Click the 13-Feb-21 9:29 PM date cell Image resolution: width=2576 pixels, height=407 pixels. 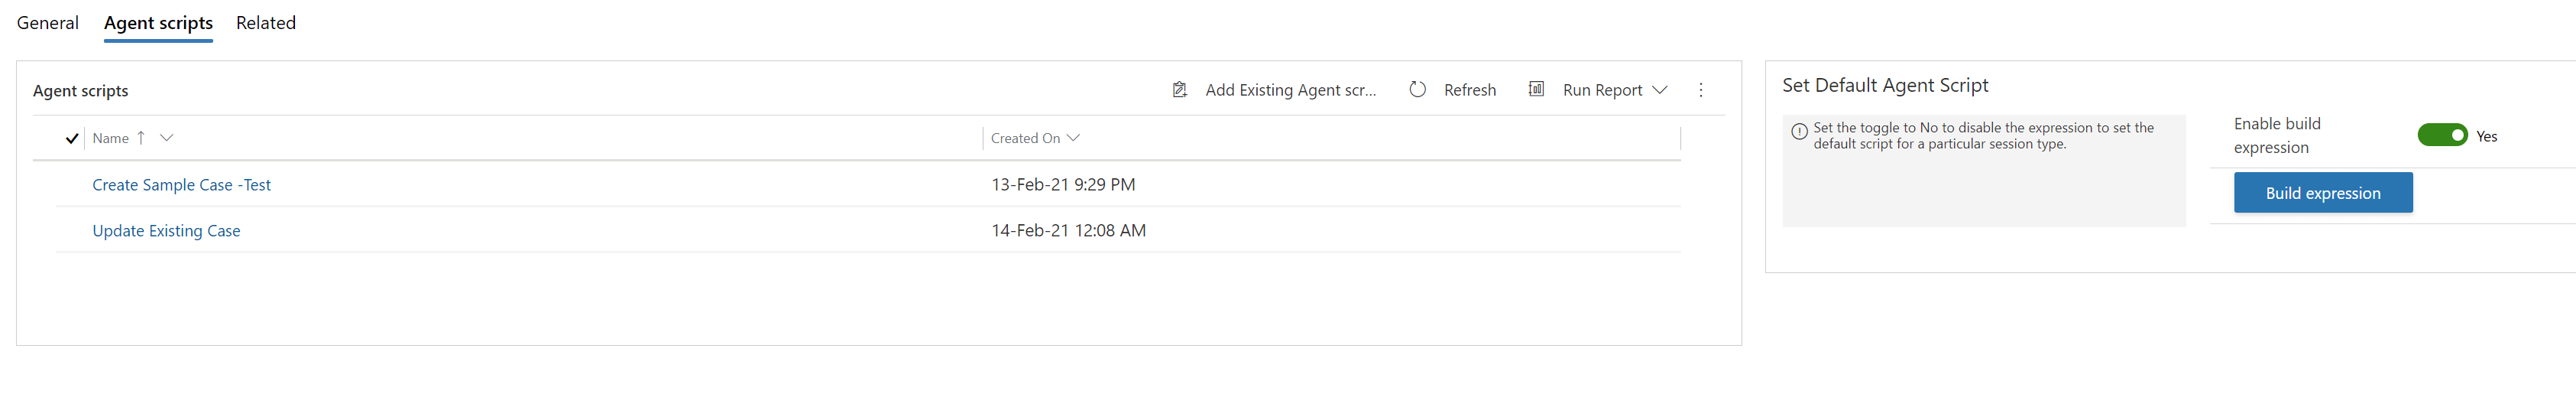1063,185
